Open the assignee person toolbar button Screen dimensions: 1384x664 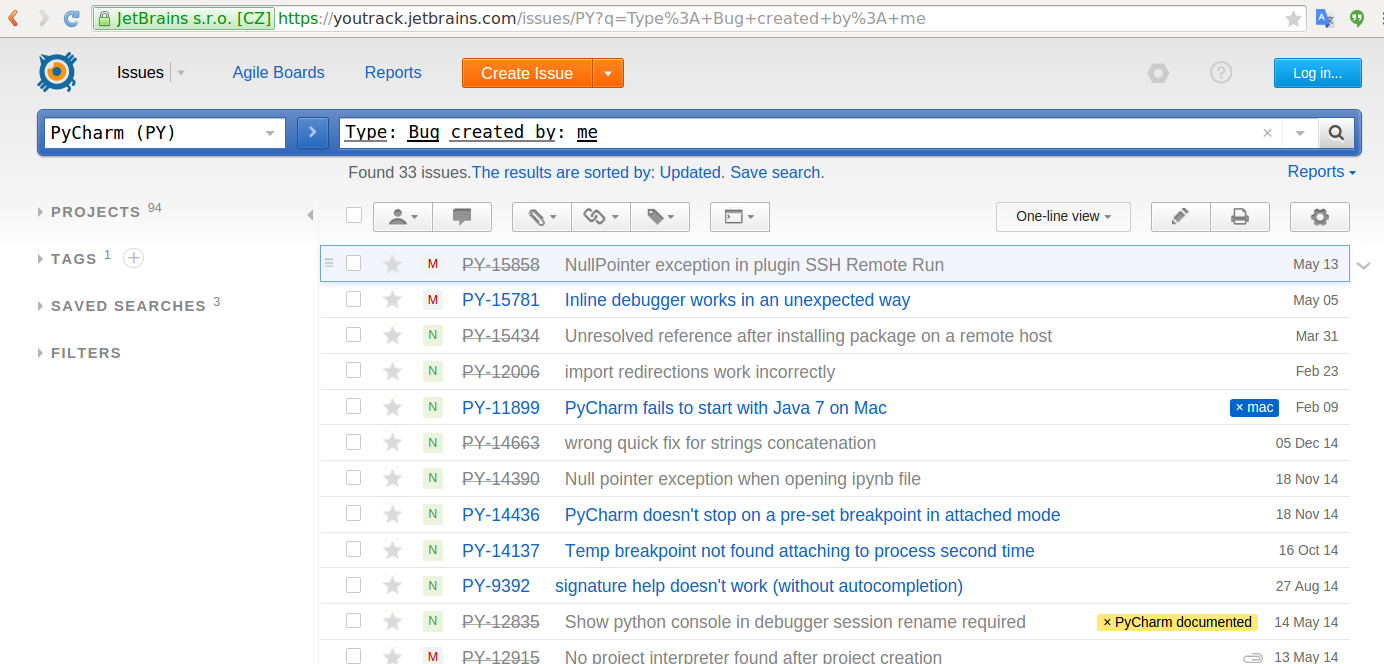tap(402, 216)
